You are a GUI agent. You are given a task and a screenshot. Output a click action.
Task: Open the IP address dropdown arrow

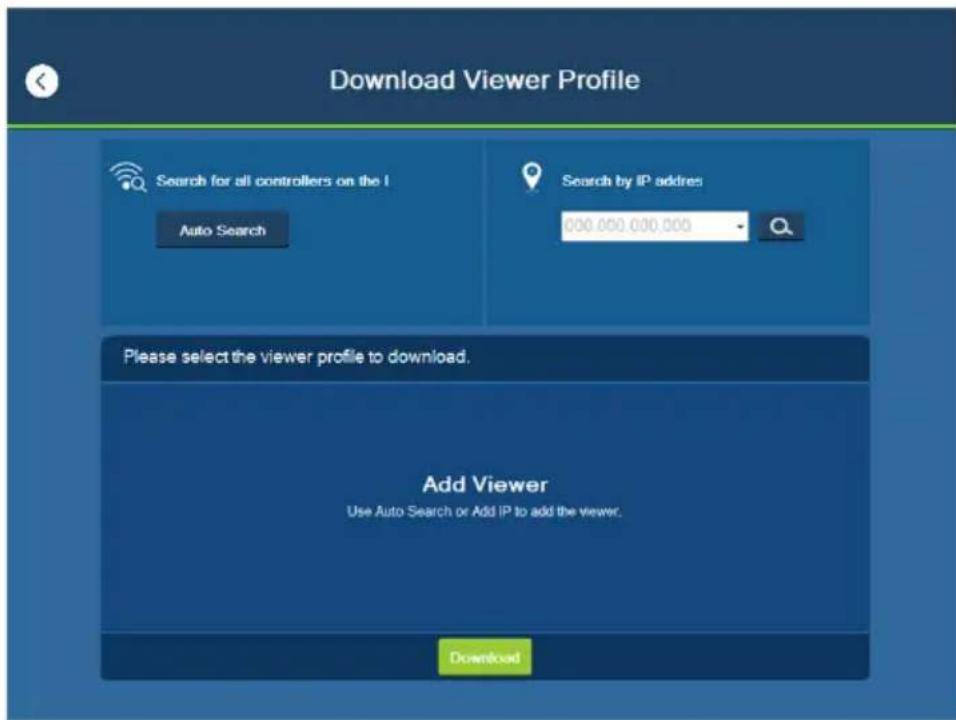tap(740, 227)
